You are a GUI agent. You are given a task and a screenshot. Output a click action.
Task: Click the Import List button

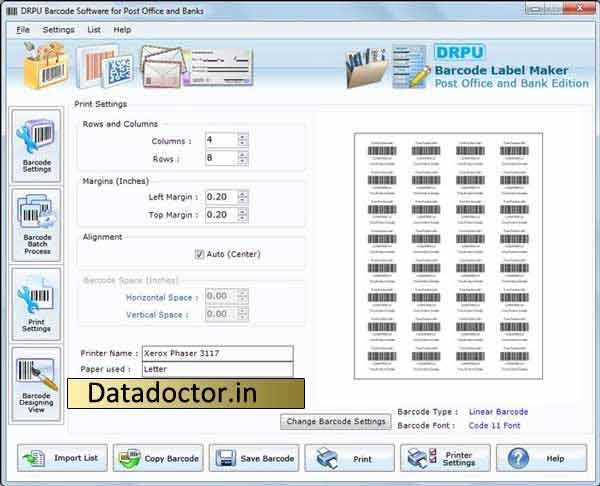(62, 458)
